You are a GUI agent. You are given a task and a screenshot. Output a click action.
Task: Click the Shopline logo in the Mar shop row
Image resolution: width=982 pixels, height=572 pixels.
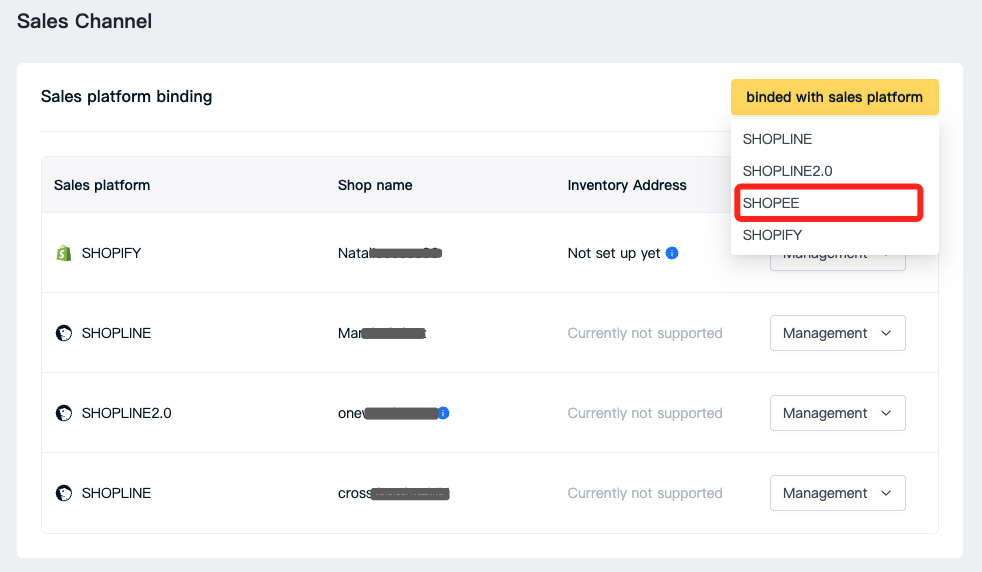(64, 333)
